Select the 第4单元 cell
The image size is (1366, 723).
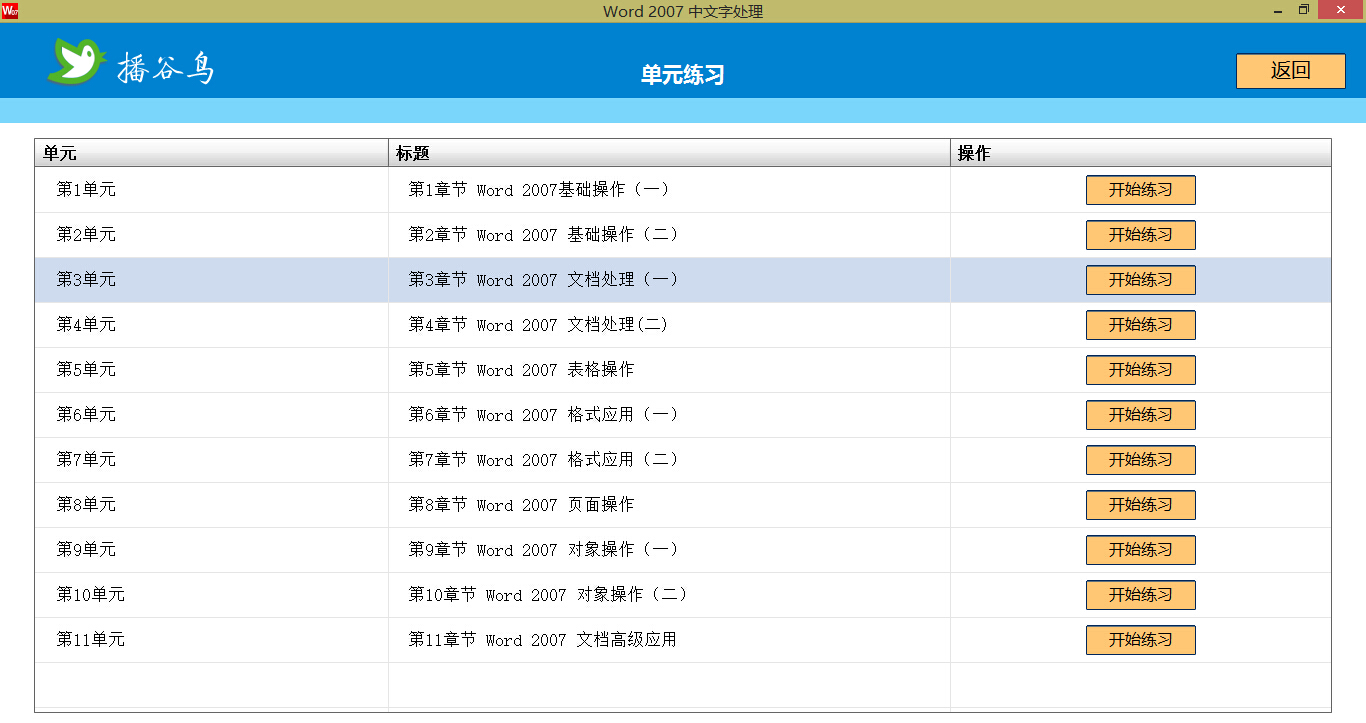pyautogui.click(x=211, y=325)
